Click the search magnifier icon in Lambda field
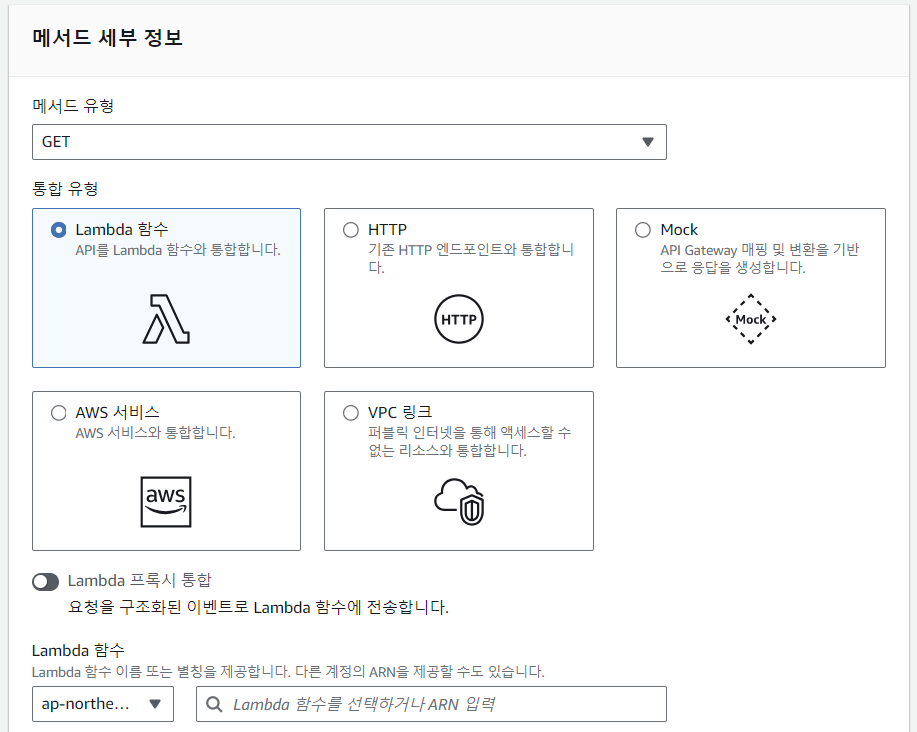The height and width of the screenshot is (732, 917). (x=214, y=704)
